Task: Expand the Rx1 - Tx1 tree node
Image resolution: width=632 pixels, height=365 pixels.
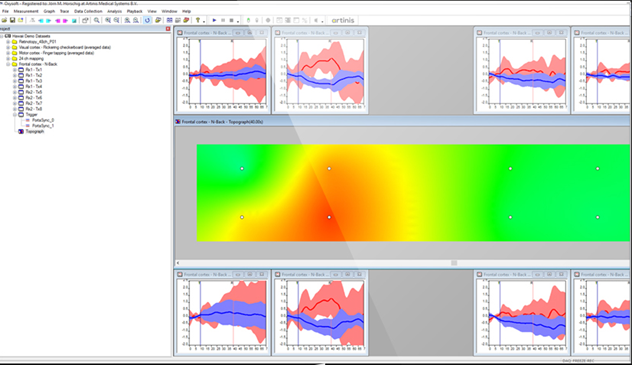Action: (15, 70)
